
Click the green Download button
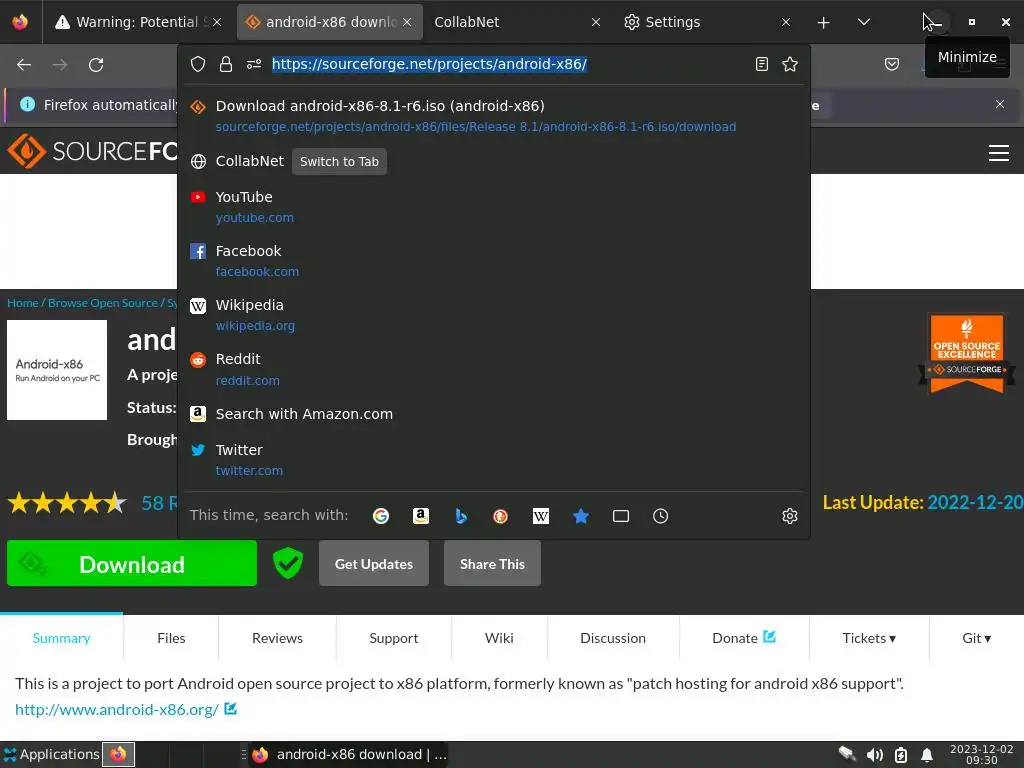132,563
